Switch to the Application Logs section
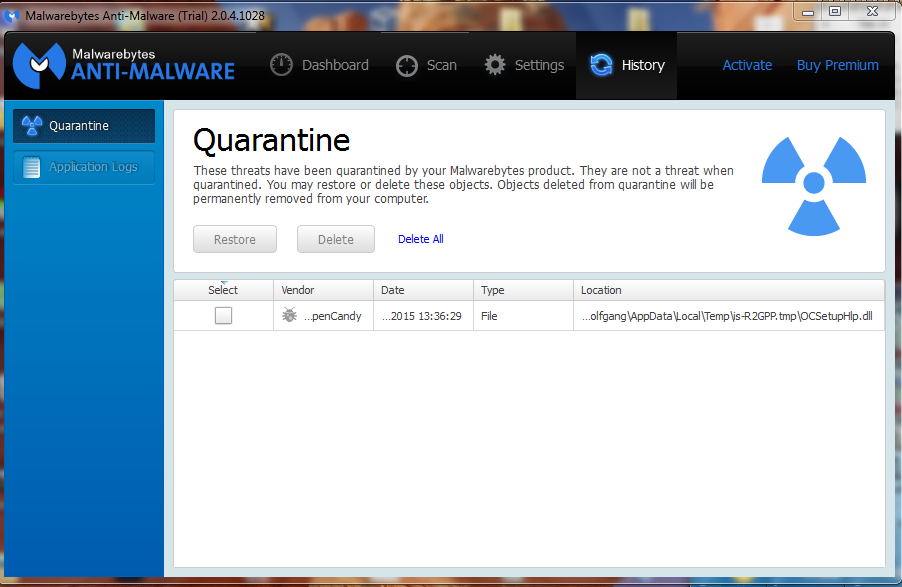The image size is (902, 587). (84, 167)
